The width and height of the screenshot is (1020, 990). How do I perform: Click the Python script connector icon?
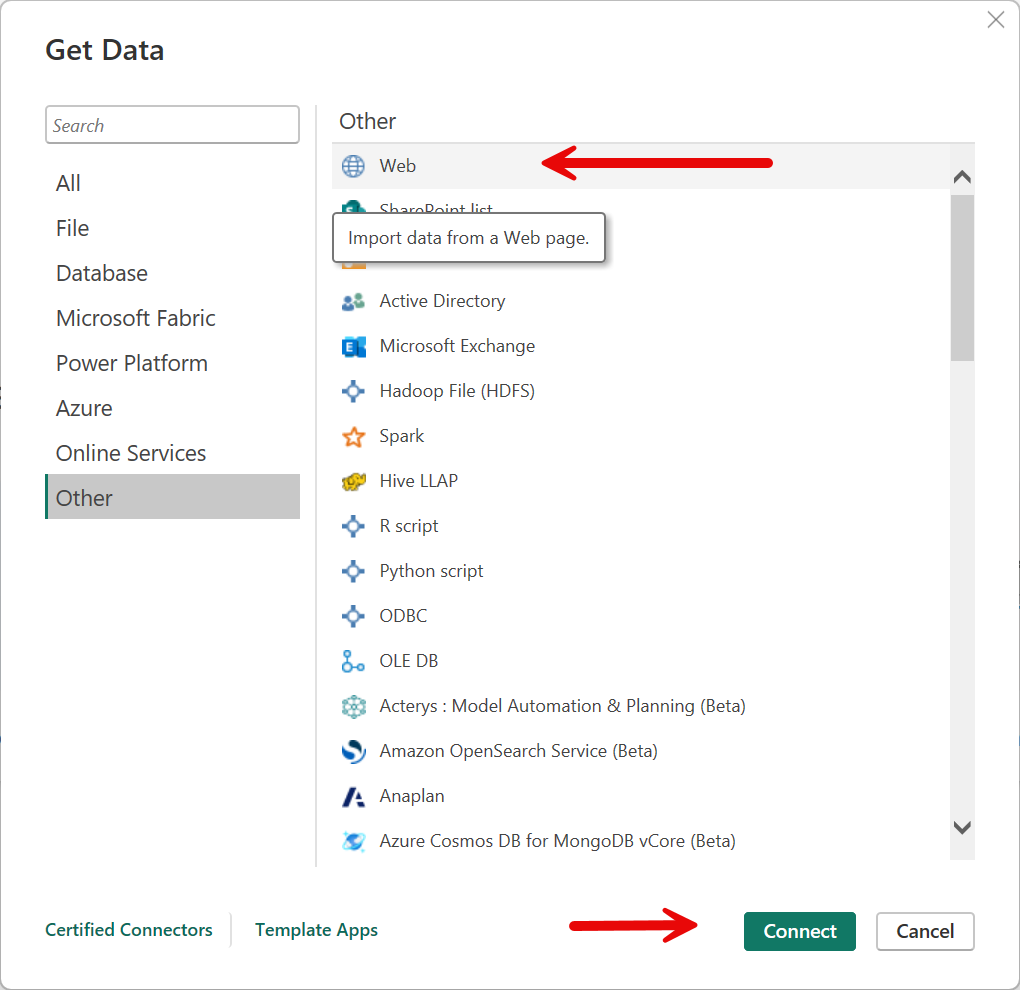[x=353, y=571]
